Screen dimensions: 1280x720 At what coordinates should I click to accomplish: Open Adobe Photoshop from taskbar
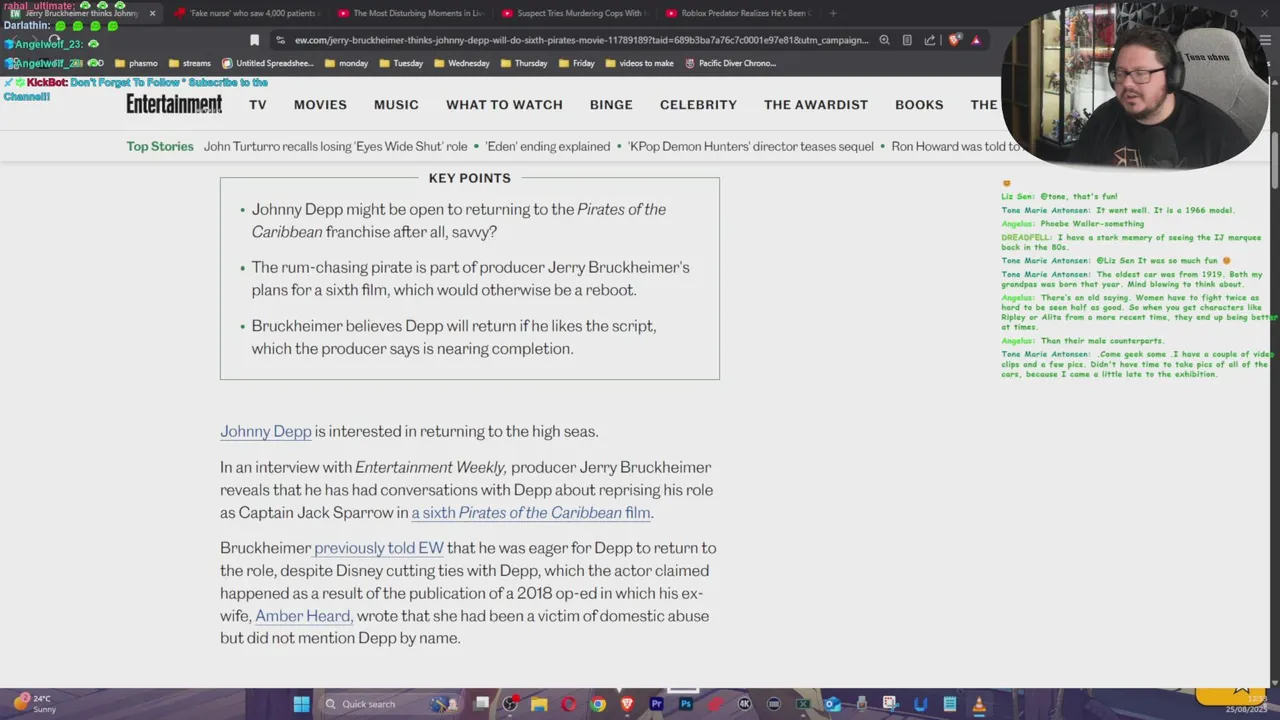pos(686,704)
